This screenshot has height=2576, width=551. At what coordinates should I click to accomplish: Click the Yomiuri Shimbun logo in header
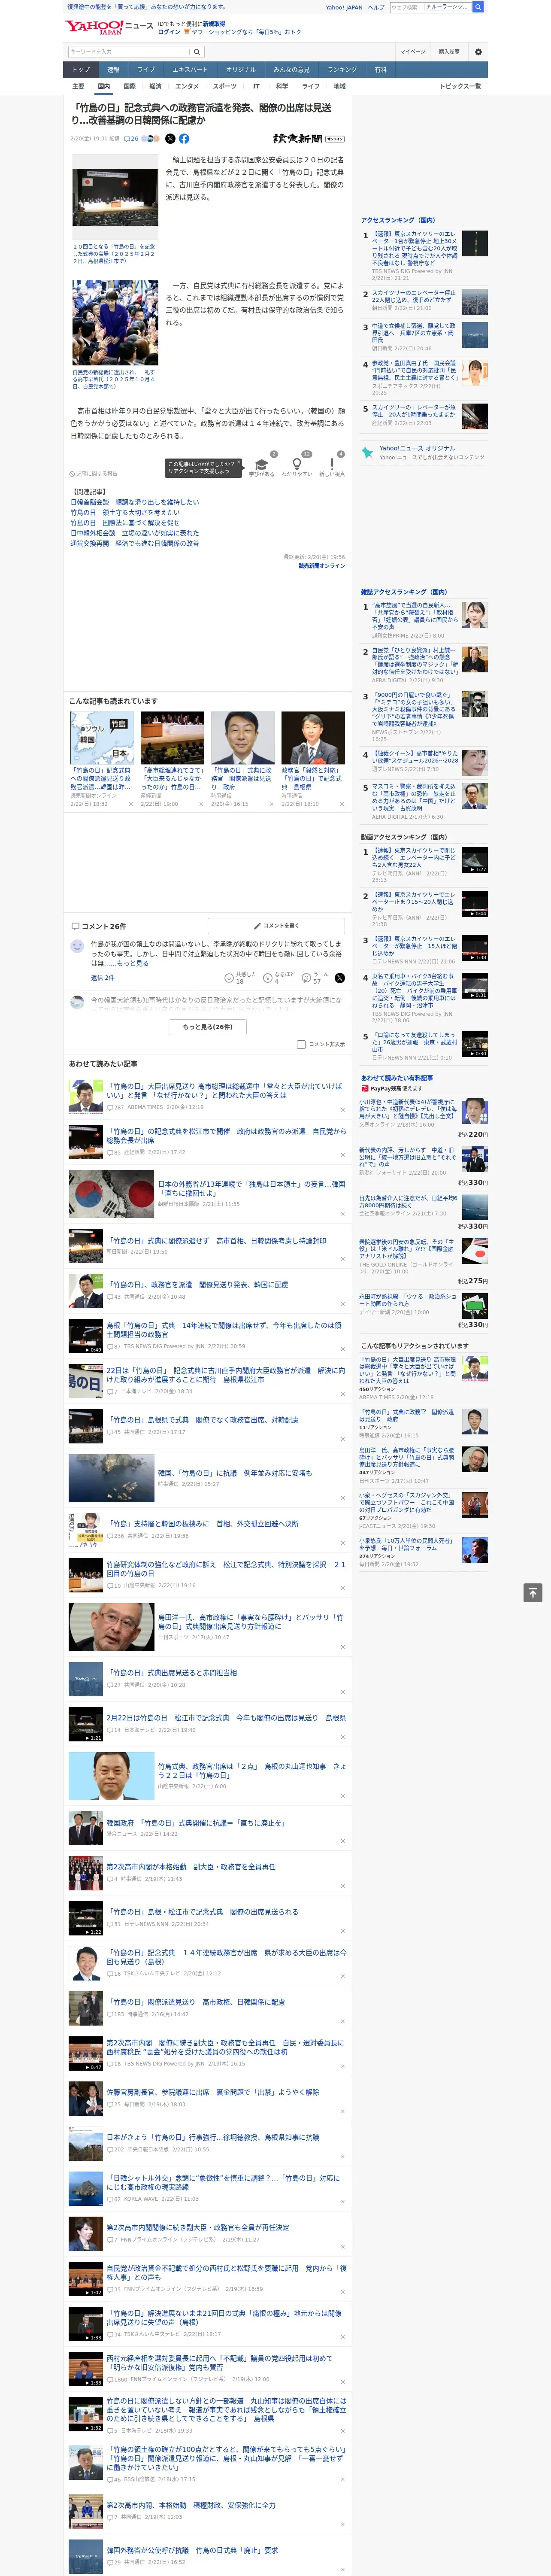(x=308, y=139)
